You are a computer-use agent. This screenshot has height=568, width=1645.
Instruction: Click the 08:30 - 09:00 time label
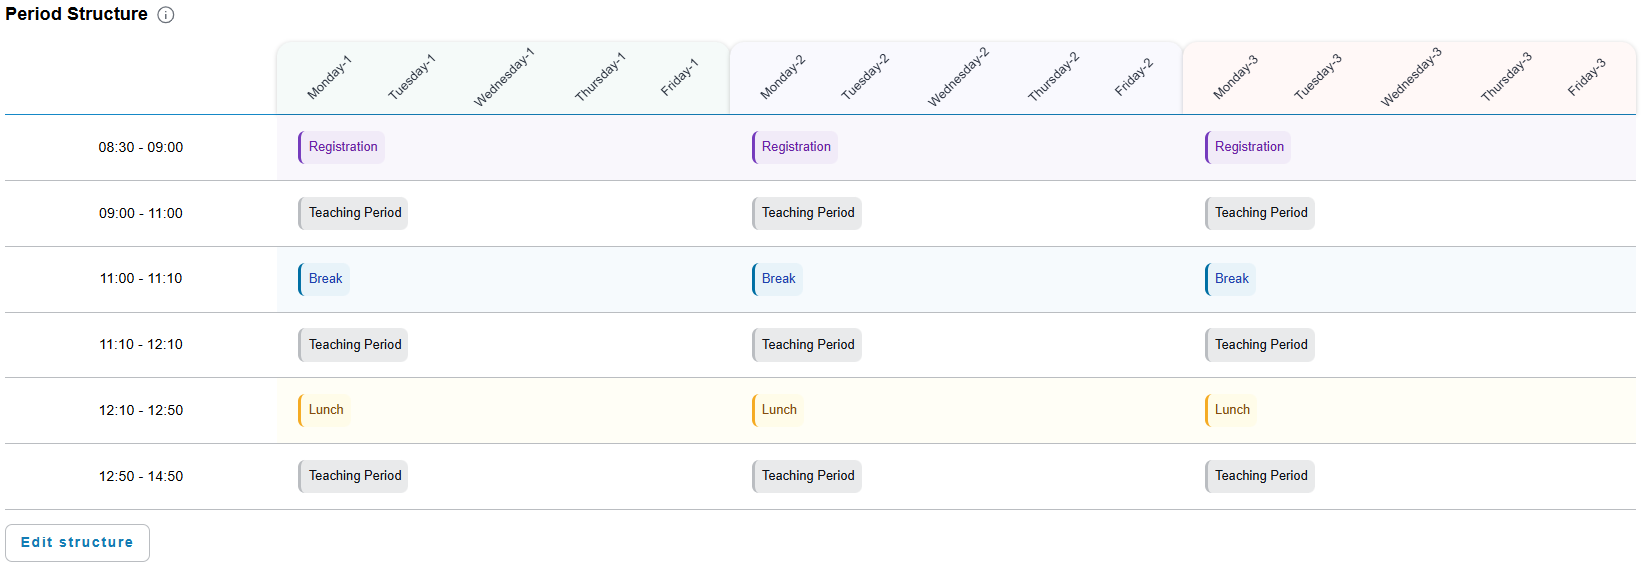(x=141, y=147)
